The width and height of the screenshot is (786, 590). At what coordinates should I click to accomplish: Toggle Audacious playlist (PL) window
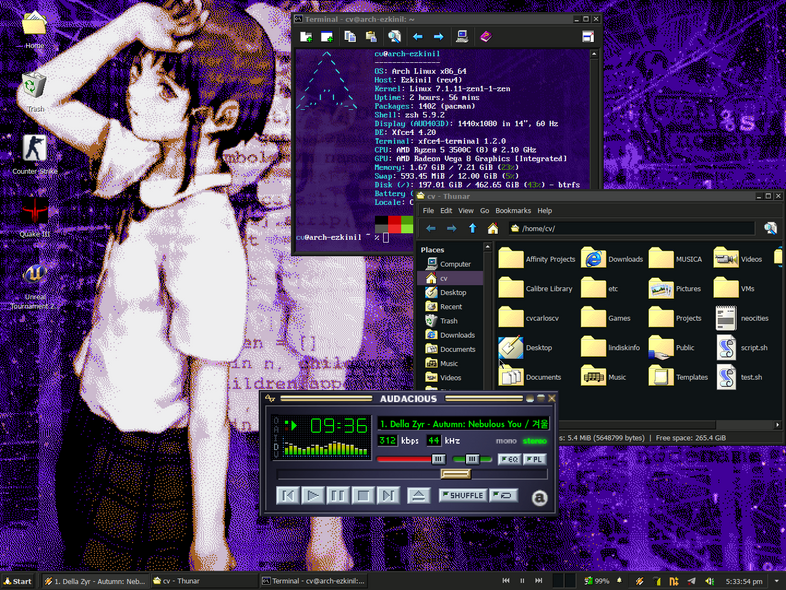pos(534,459)
